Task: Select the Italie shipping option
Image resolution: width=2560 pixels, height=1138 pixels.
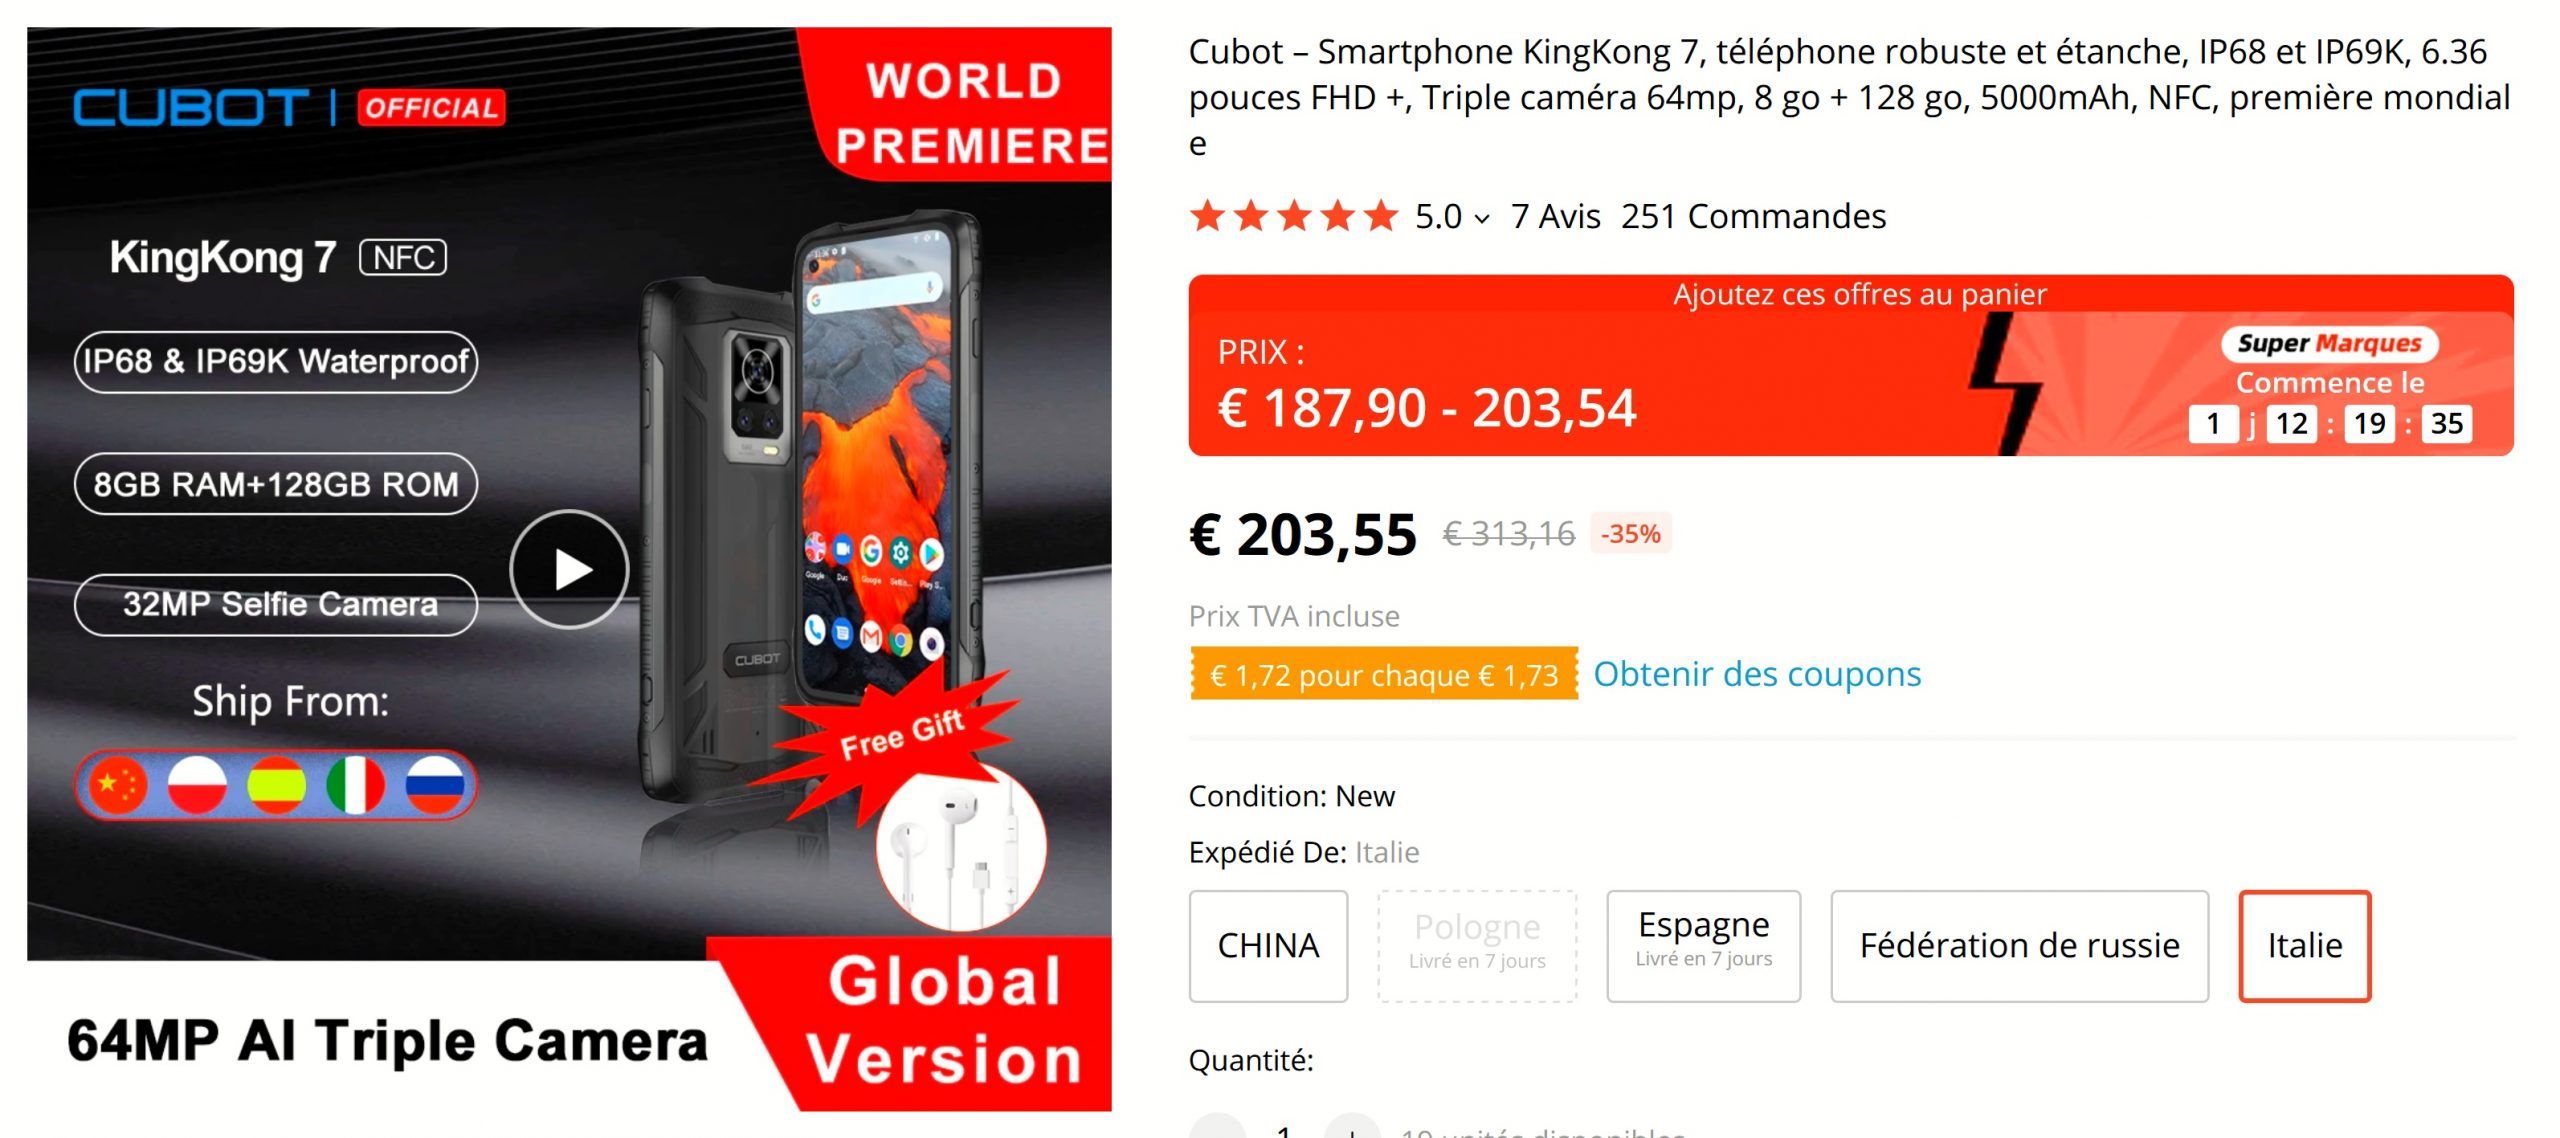Action: click(x=2304, y=946)
